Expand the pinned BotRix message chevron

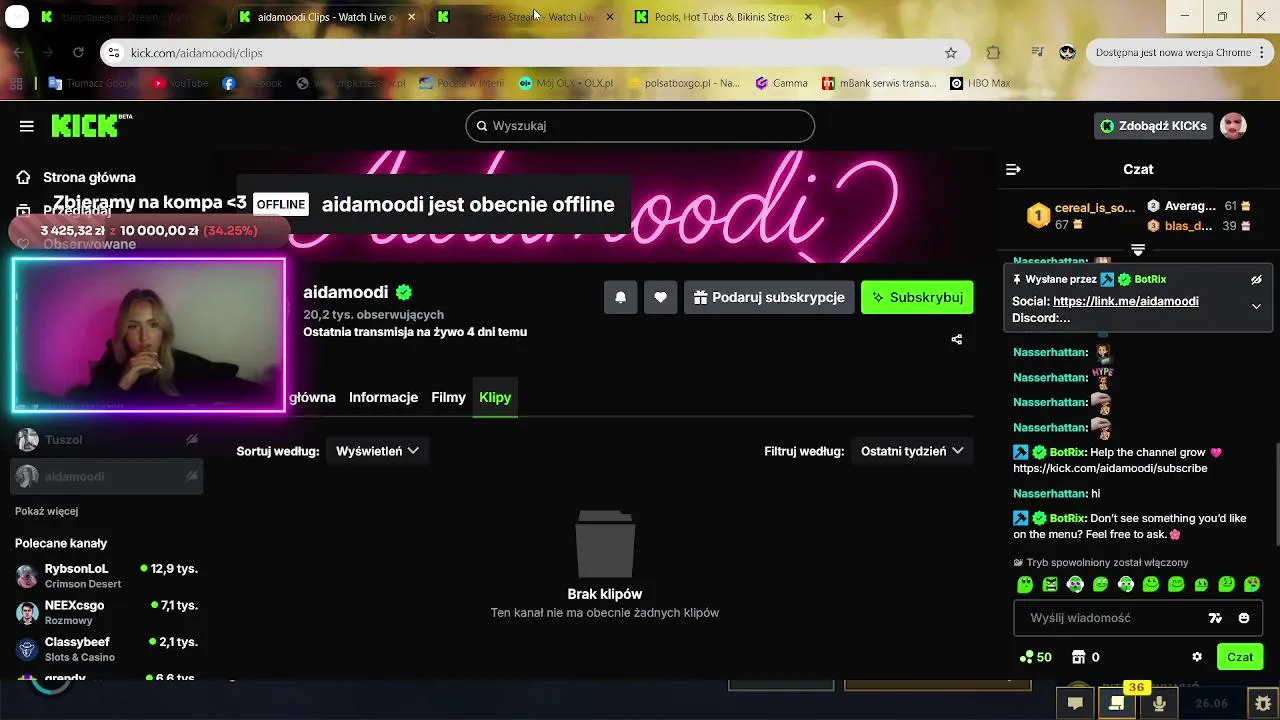tap(1256, 306)
